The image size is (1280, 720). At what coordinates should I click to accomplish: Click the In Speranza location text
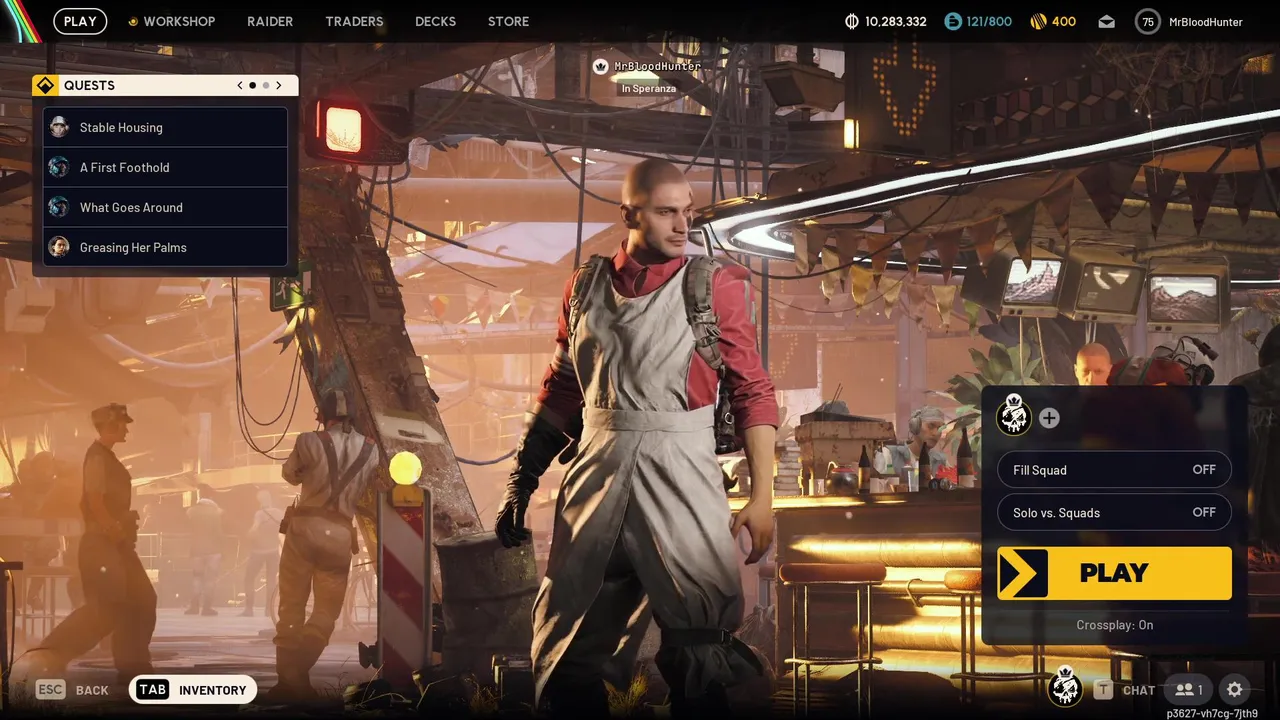(x=648, y=89)
